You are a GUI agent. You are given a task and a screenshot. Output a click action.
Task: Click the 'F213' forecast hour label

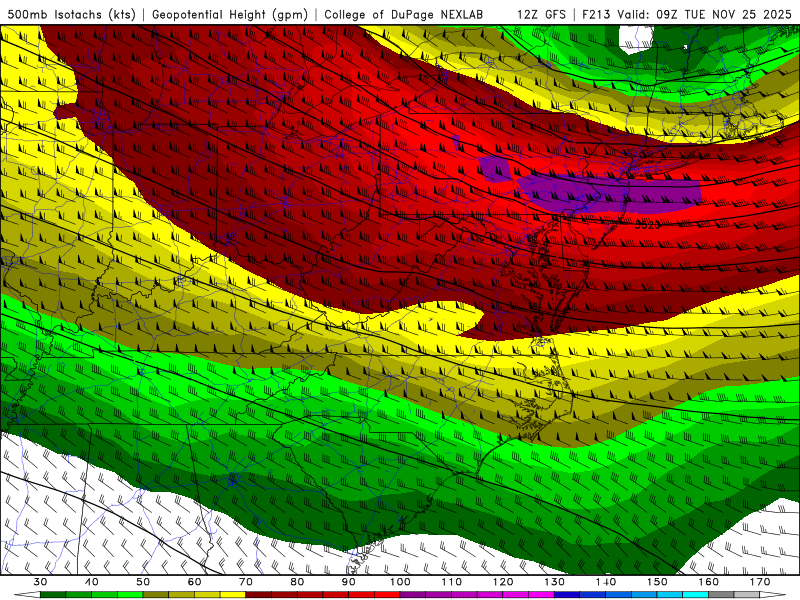coord(596,14)
